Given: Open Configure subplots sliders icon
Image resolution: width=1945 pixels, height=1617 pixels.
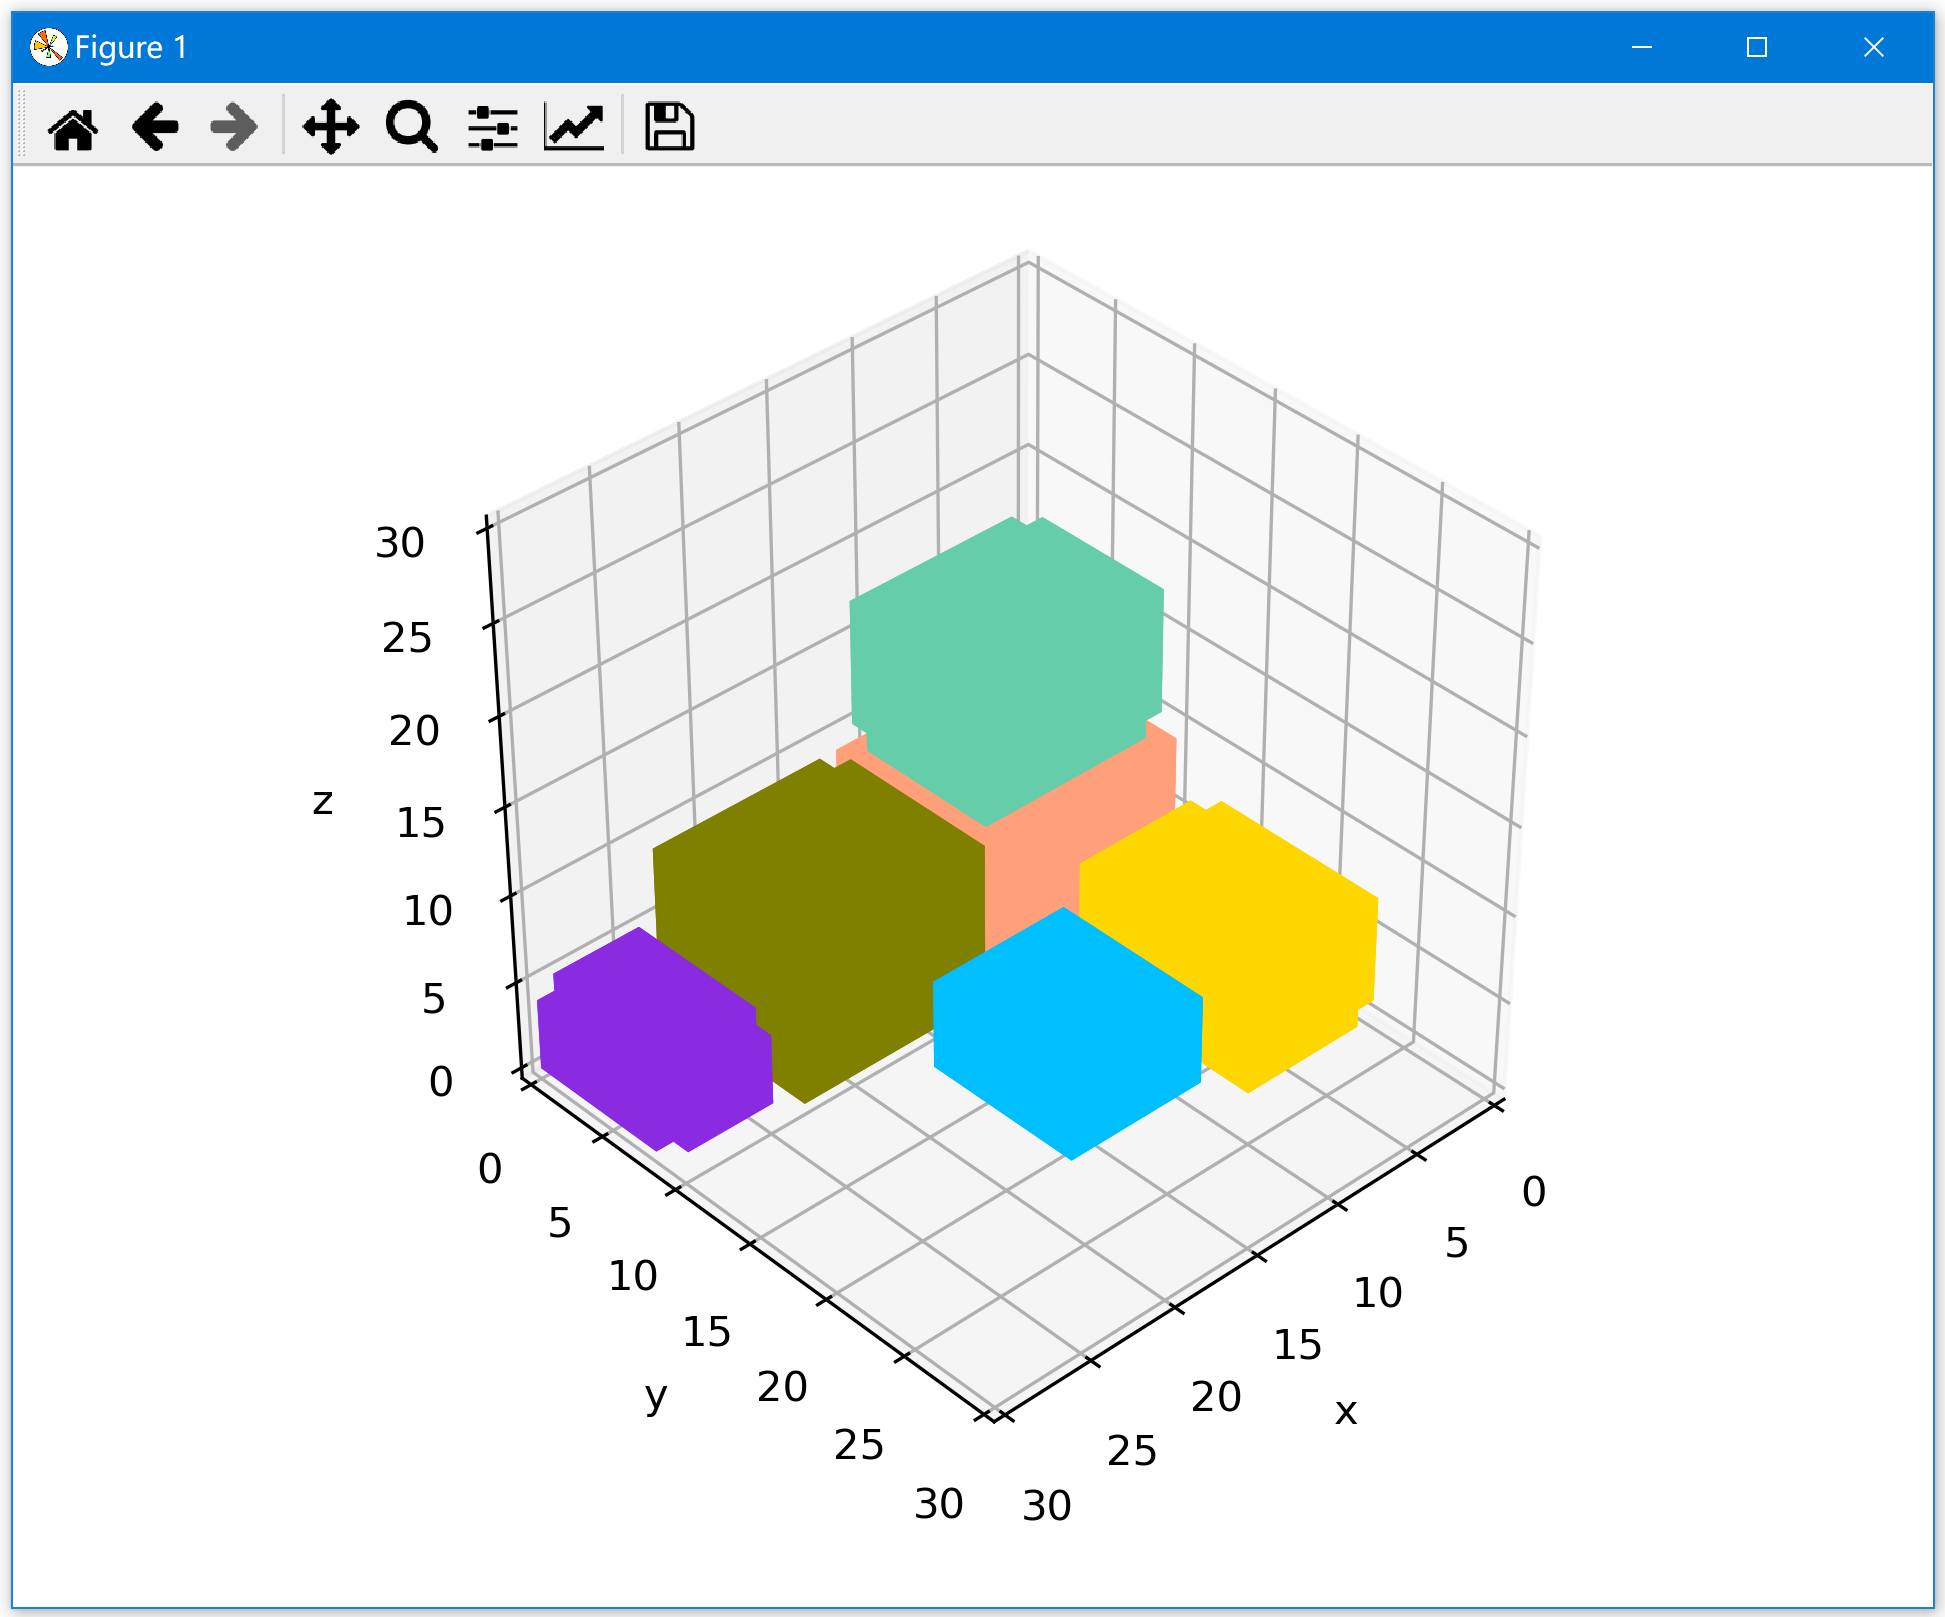Looking at the screenshot, I should (x=493, y=127).
